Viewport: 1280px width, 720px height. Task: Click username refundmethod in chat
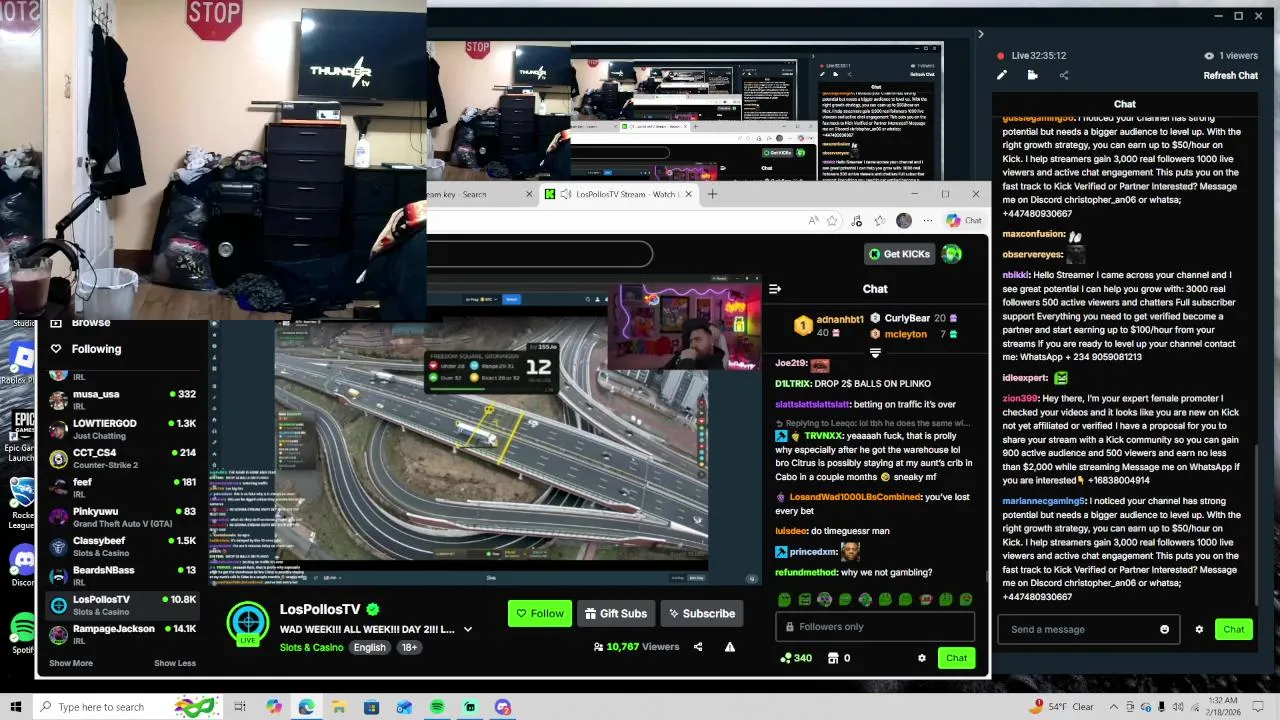806,572
